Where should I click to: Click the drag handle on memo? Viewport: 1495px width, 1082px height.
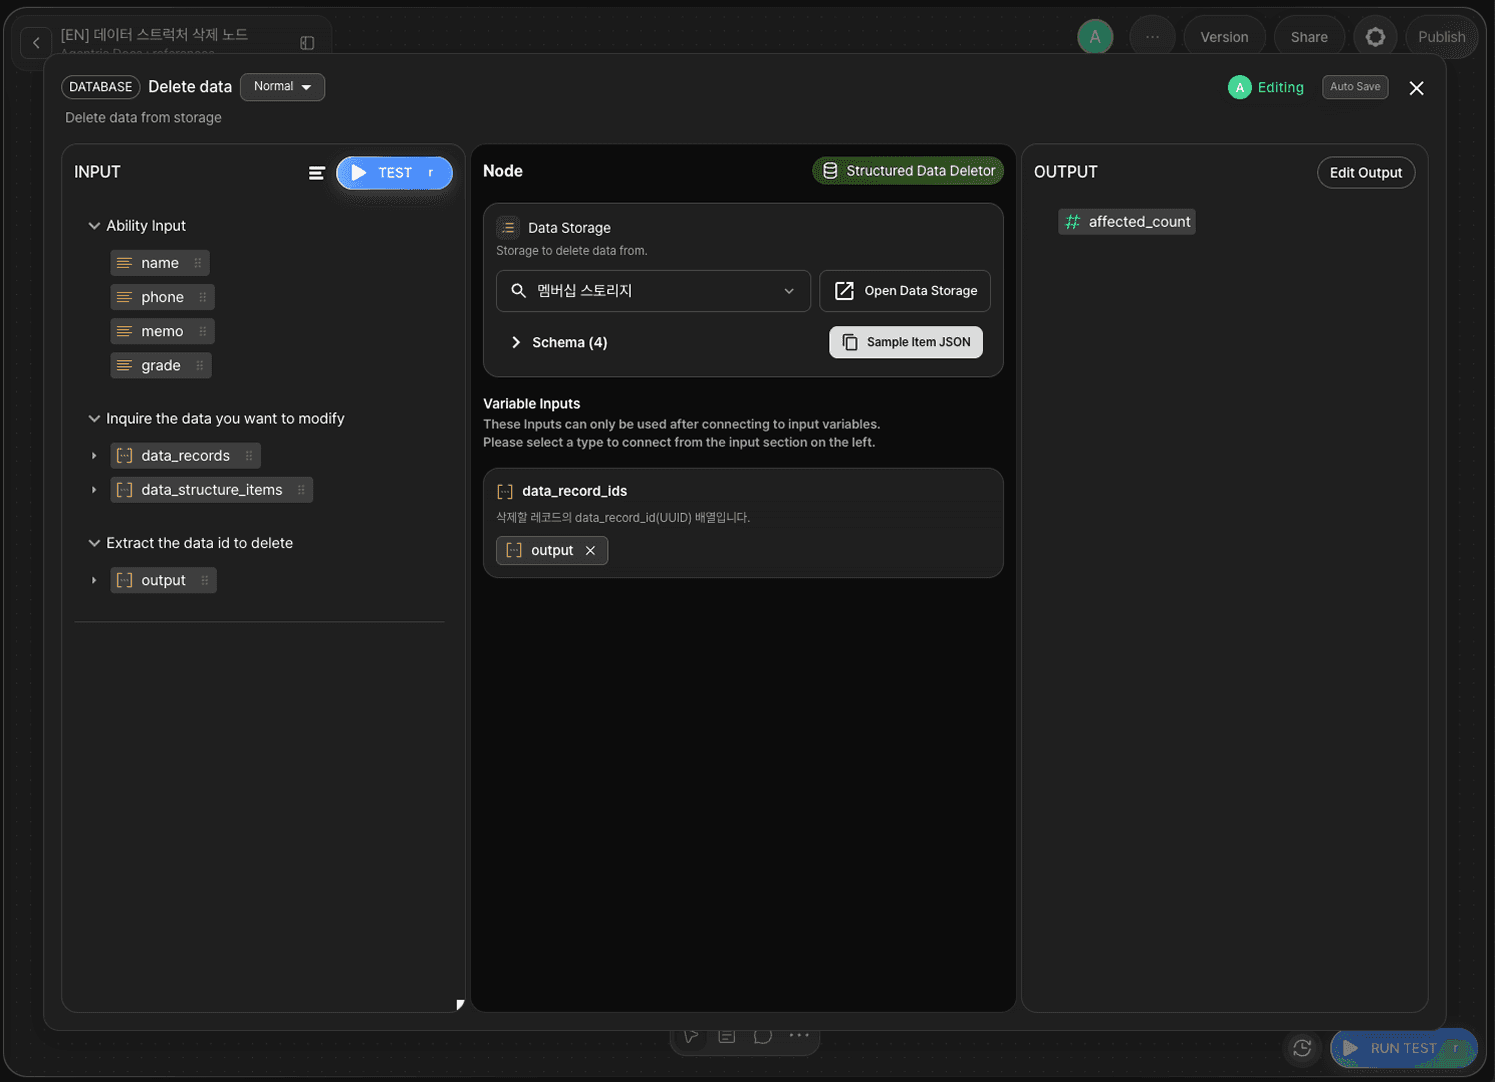(x=203, y=331)
